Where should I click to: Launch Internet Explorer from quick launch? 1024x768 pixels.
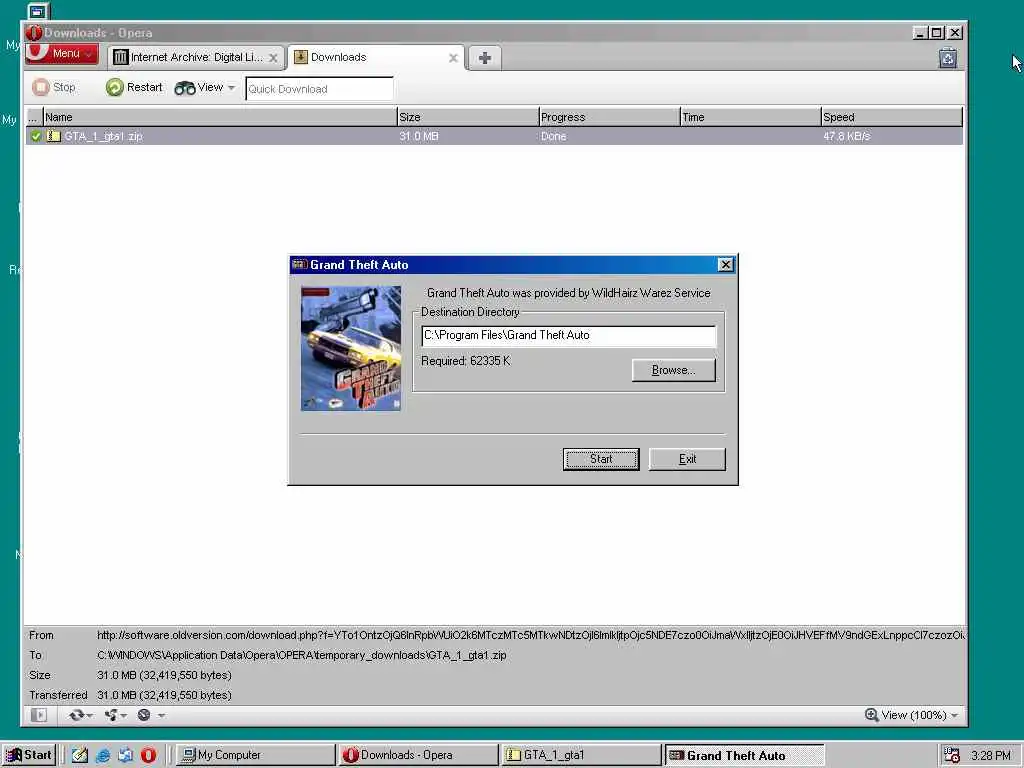[103, 755]
